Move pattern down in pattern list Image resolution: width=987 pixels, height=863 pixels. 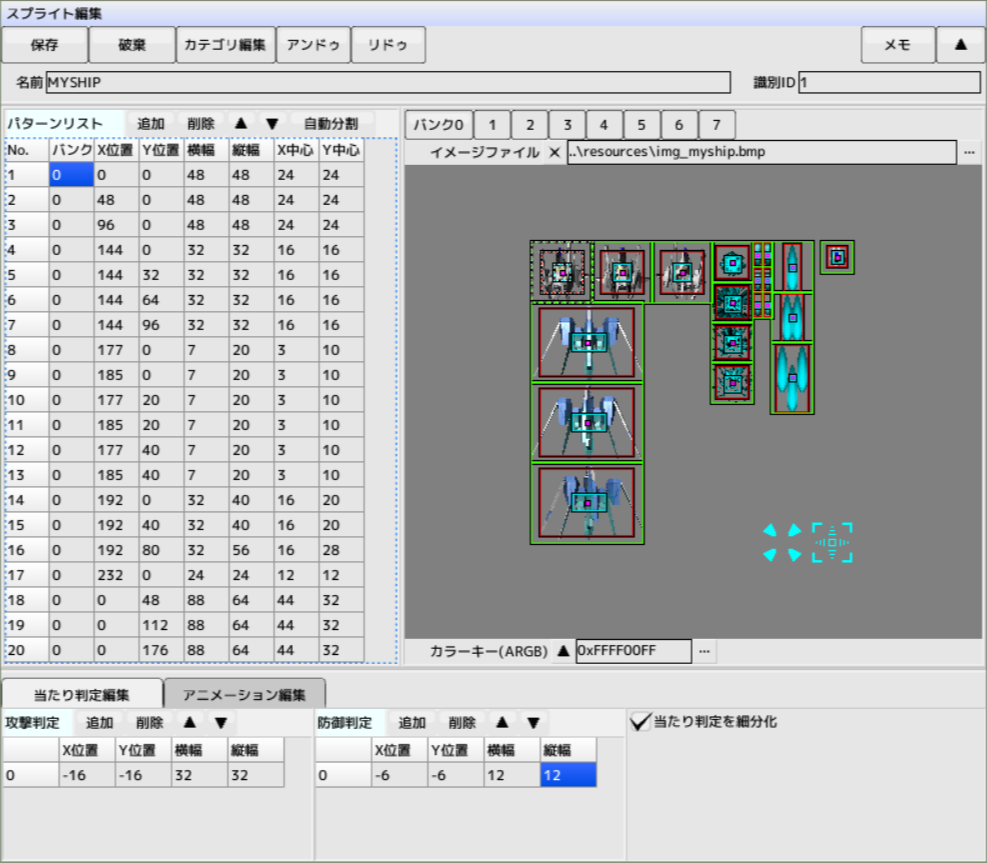click(272, 123)
